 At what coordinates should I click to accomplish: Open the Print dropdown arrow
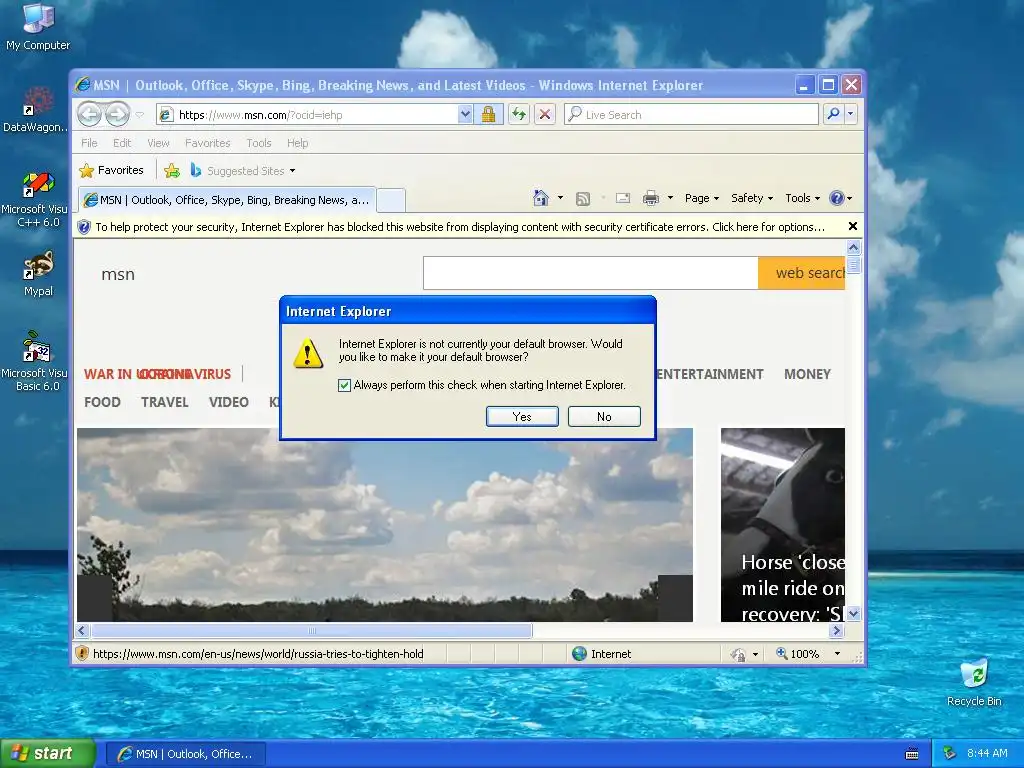click(x=670, y=198)
